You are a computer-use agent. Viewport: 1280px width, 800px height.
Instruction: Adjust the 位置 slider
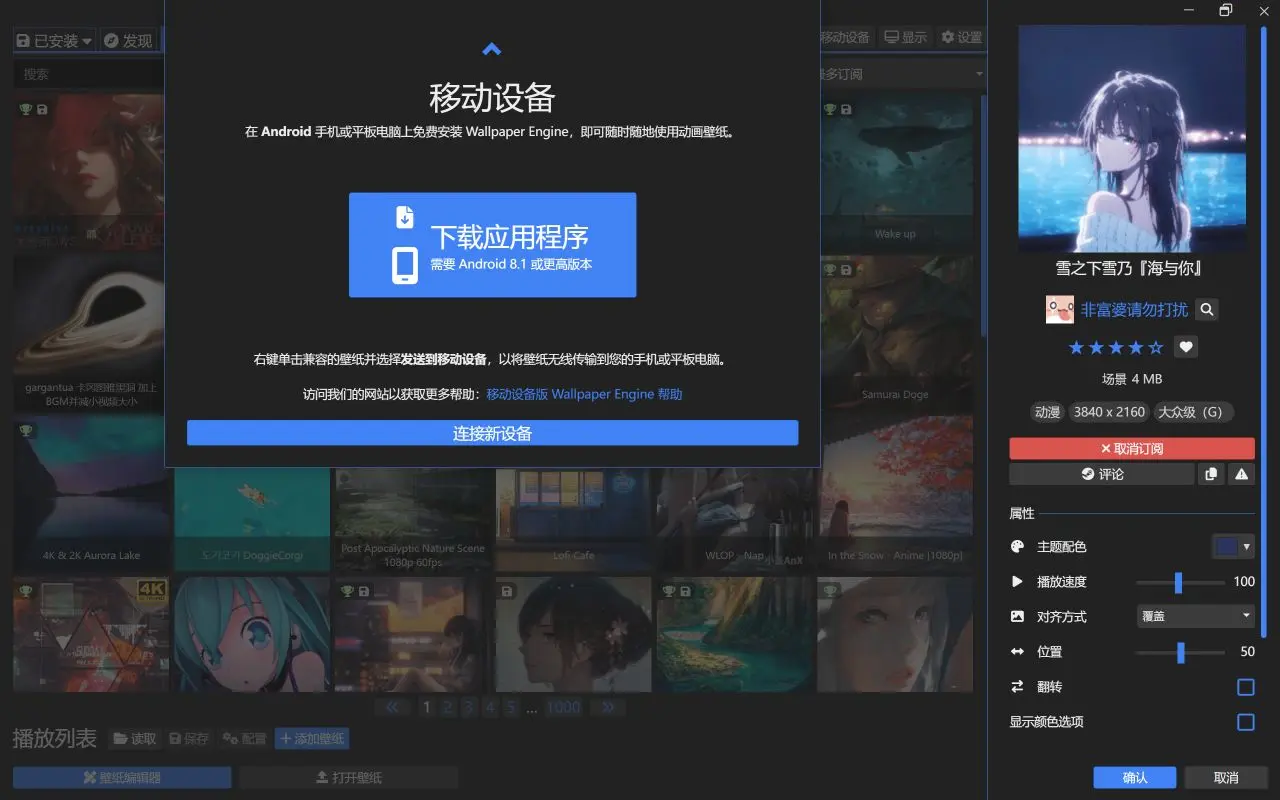[x=1180, y=652]
